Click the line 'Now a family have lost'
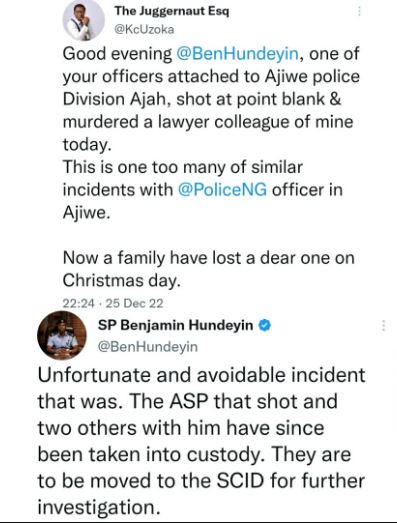 pyautogui.click(x=209, y=258)
